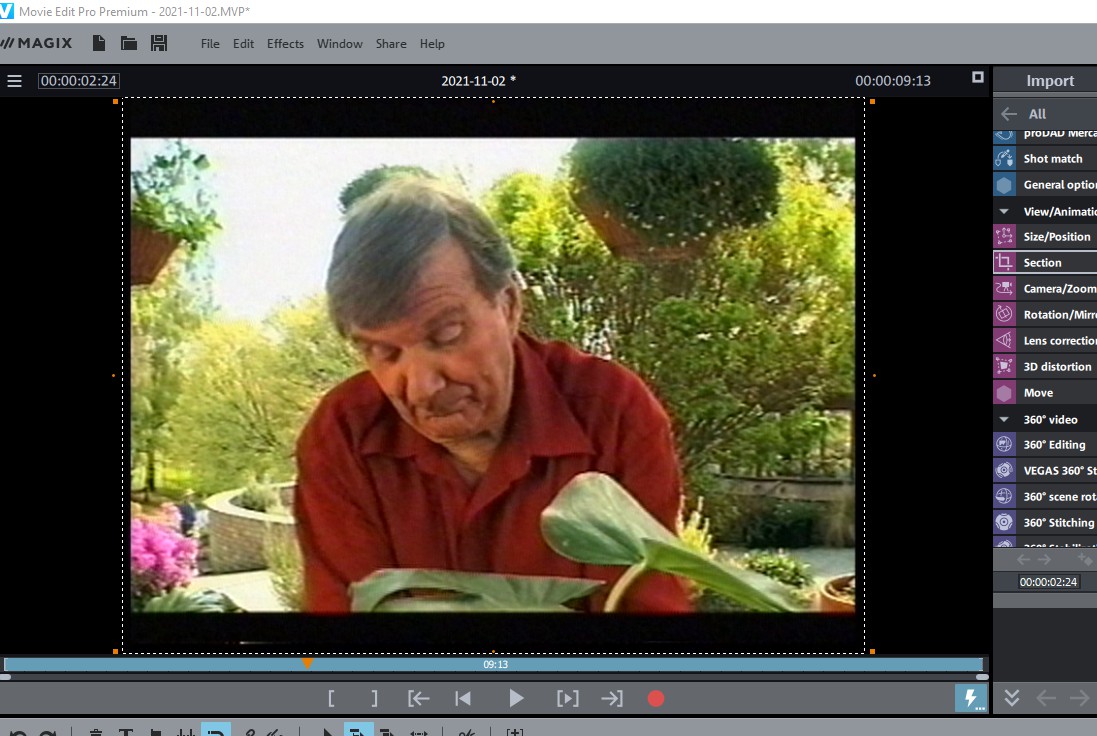Jump to range start button
Viewport: 1097px width, 736px height.
[x=418, y=698]
